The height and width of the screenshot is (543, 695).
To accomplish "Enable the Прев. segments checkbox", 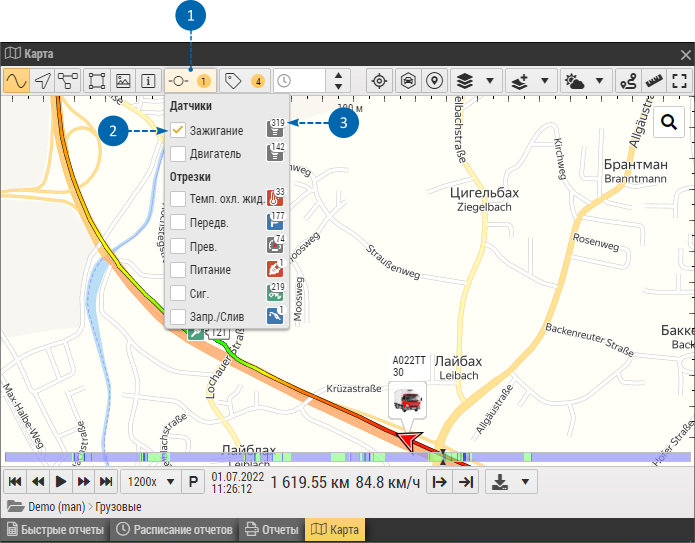I will coord(178,246).
